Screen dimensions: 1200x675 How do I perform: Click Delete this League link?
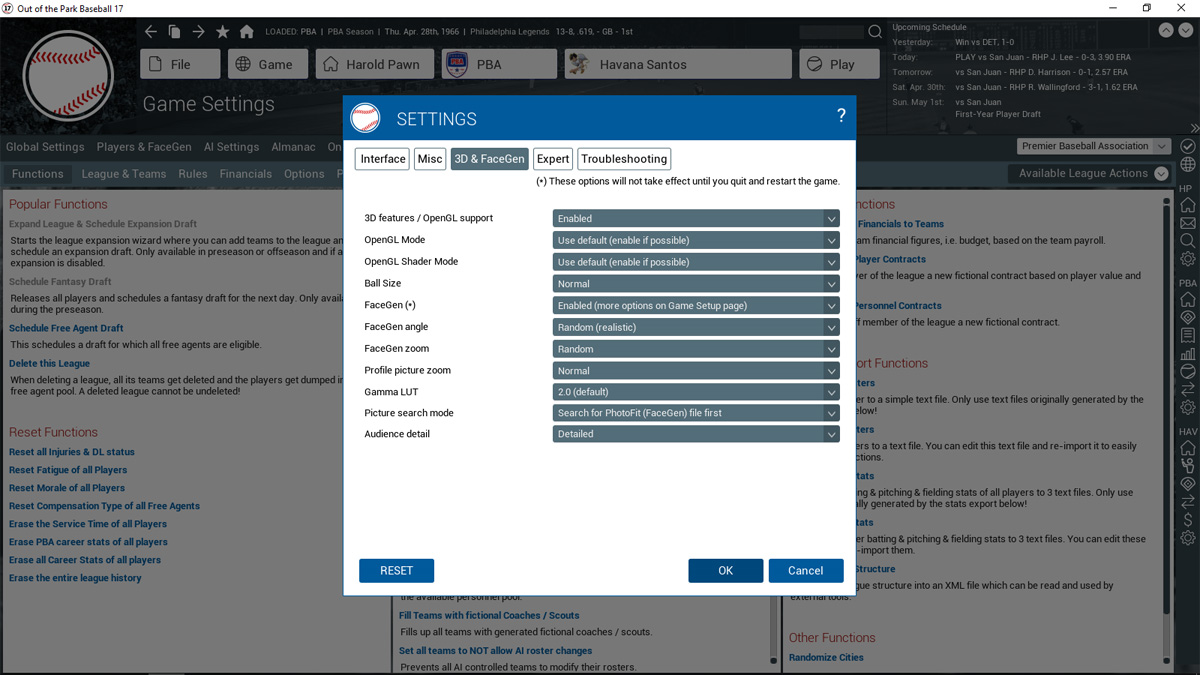click(49, 364)
